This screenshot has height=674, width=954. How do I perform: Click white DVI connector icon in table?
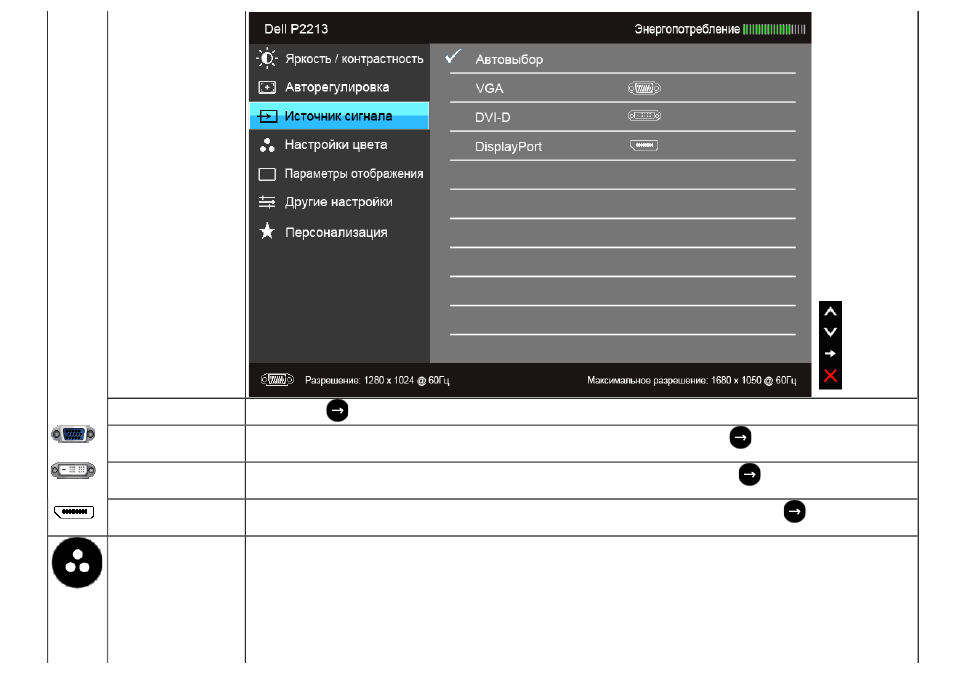tap(73, 470)
